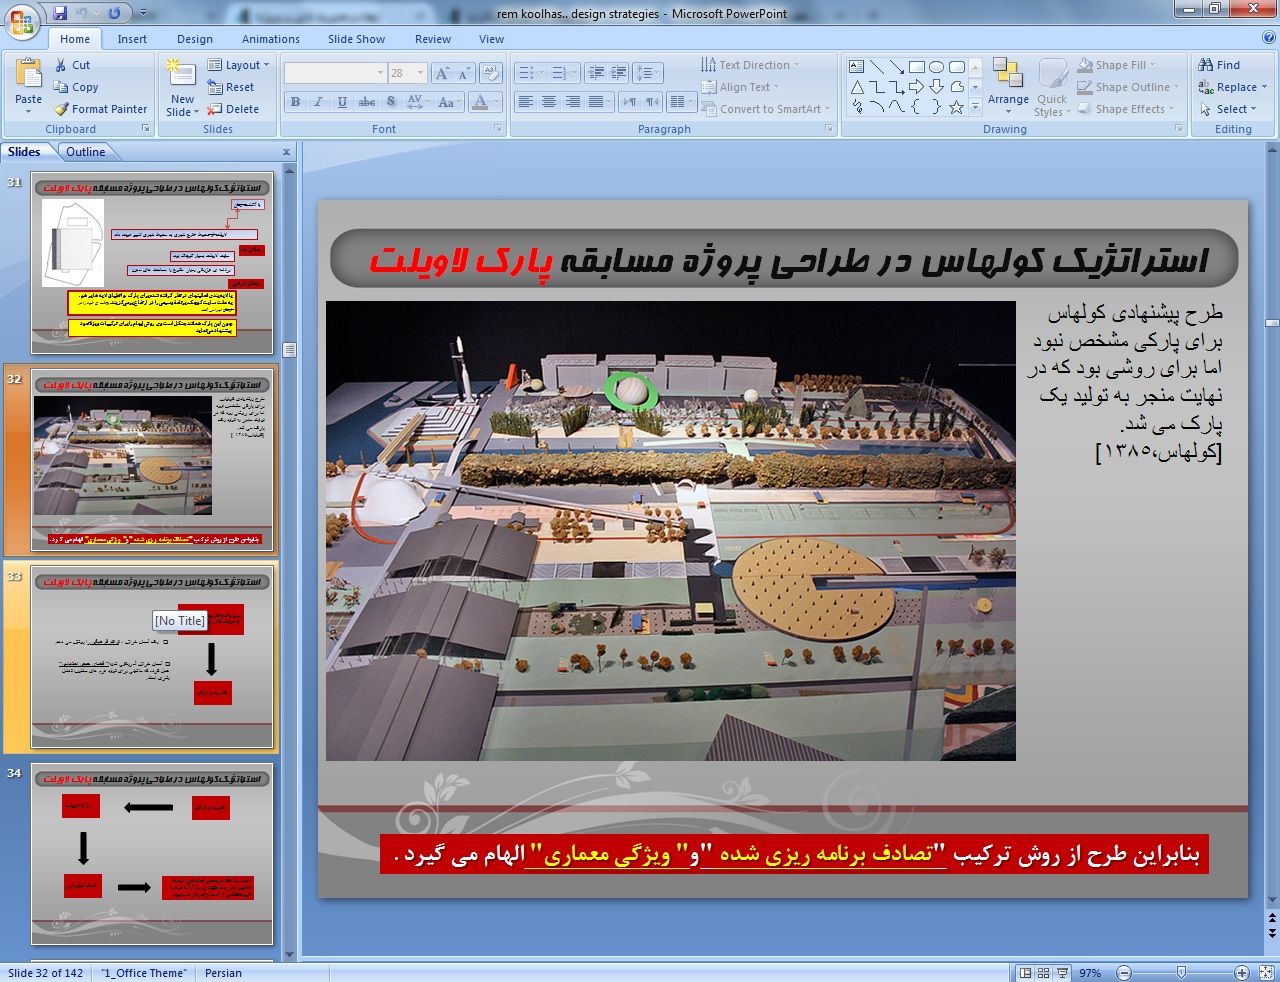Click the Format Painter brush icon
1280x982 pixels.
61,109
